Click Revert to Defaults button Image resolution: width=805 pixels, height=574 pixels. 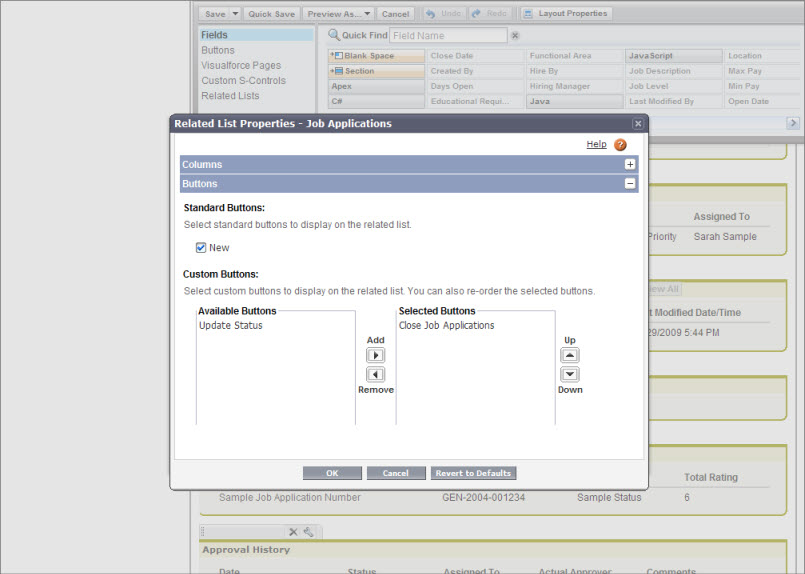pos(473,473)
